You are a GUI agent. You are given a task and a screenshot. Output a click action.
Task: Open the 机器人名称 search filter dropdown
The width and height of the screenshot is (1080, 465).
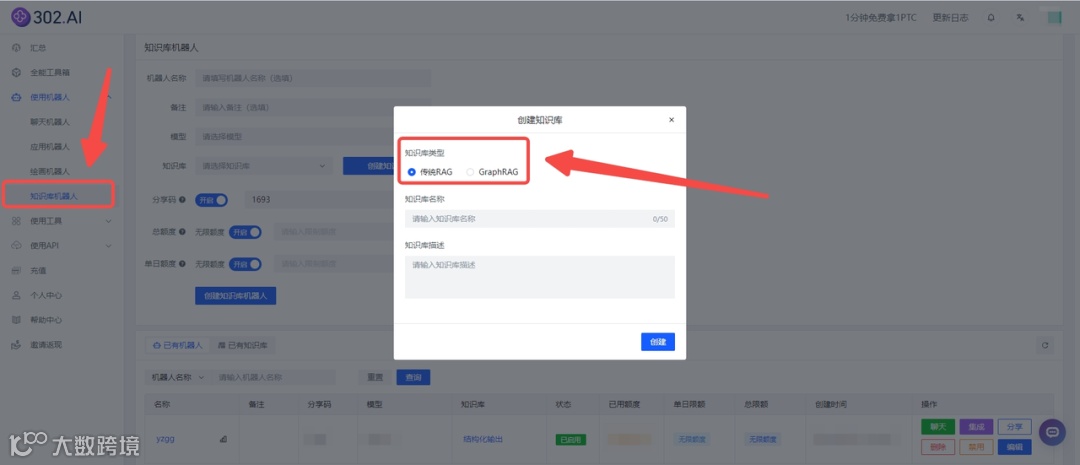pyautogui.click(x=178, y=378)
